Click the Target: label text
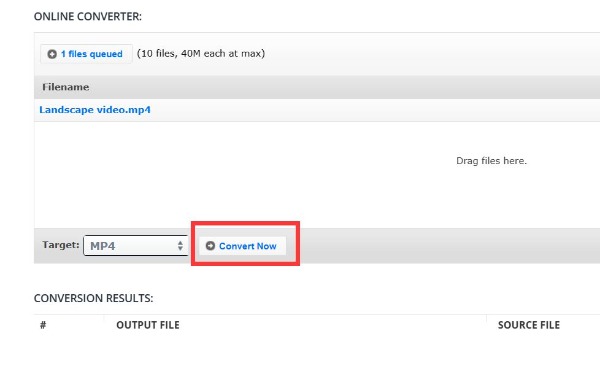The width and height of the screenshot is (600, 375). [x=61, y=245]
